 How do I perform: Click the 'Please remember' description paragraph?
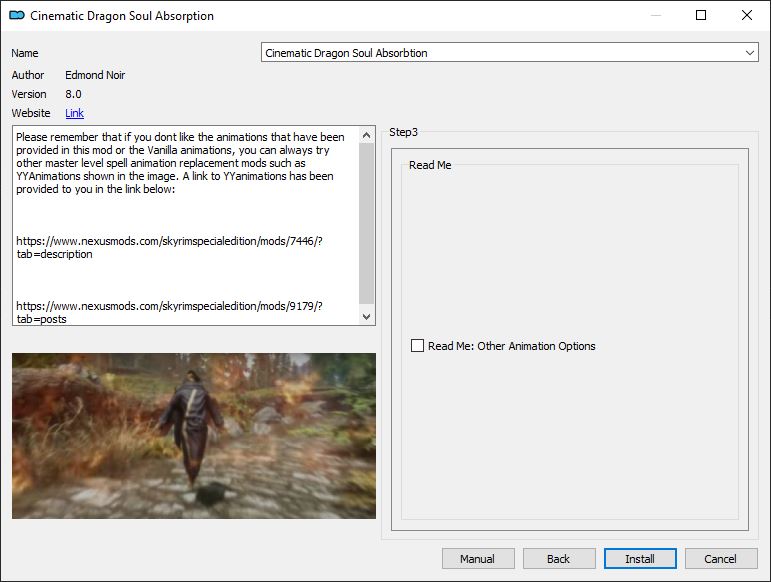pos(180,163)
